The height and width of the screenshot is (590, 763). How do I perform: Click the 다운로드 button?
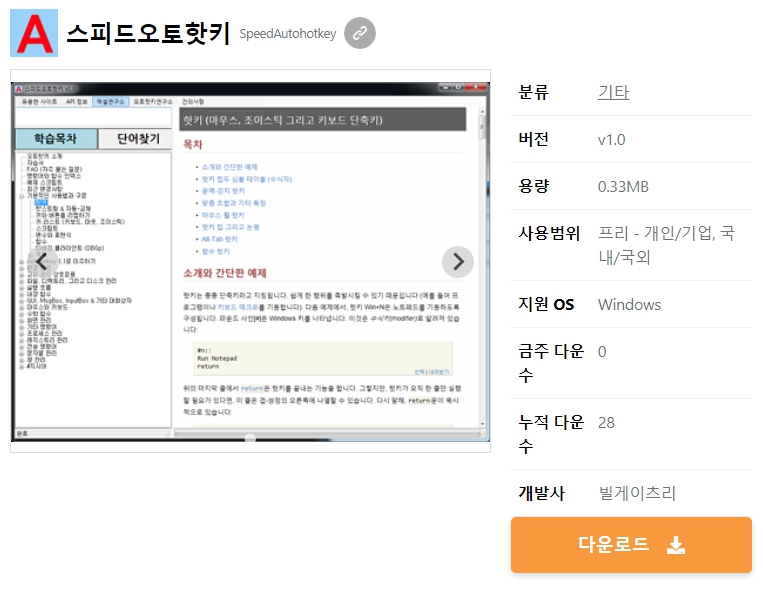tap(631, 545)
